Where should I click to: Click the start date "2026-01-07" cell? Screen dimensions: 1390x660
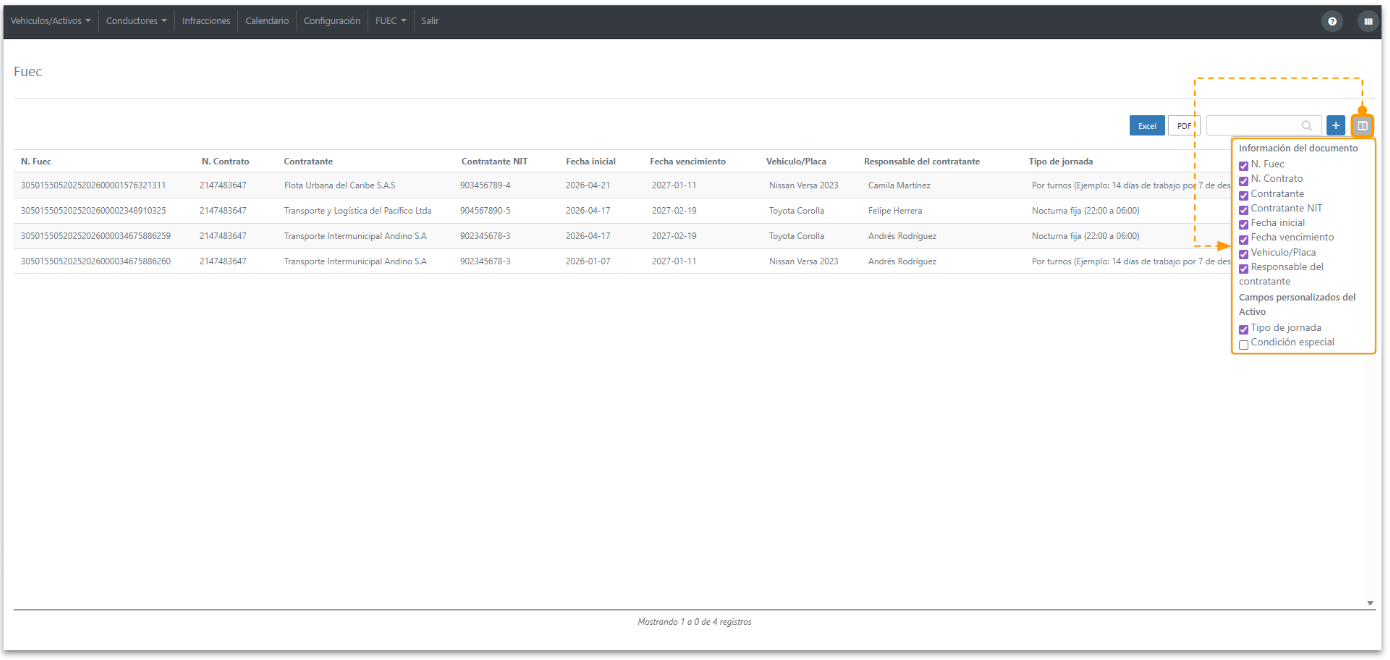point(588,262)
